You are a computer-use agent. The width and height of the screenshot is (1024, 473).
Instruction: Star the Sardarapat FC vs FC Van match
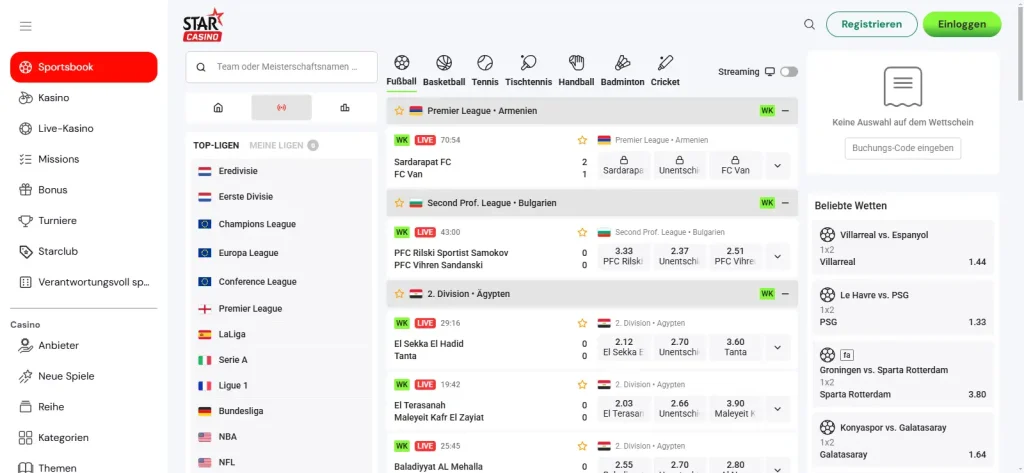point(582,140)
